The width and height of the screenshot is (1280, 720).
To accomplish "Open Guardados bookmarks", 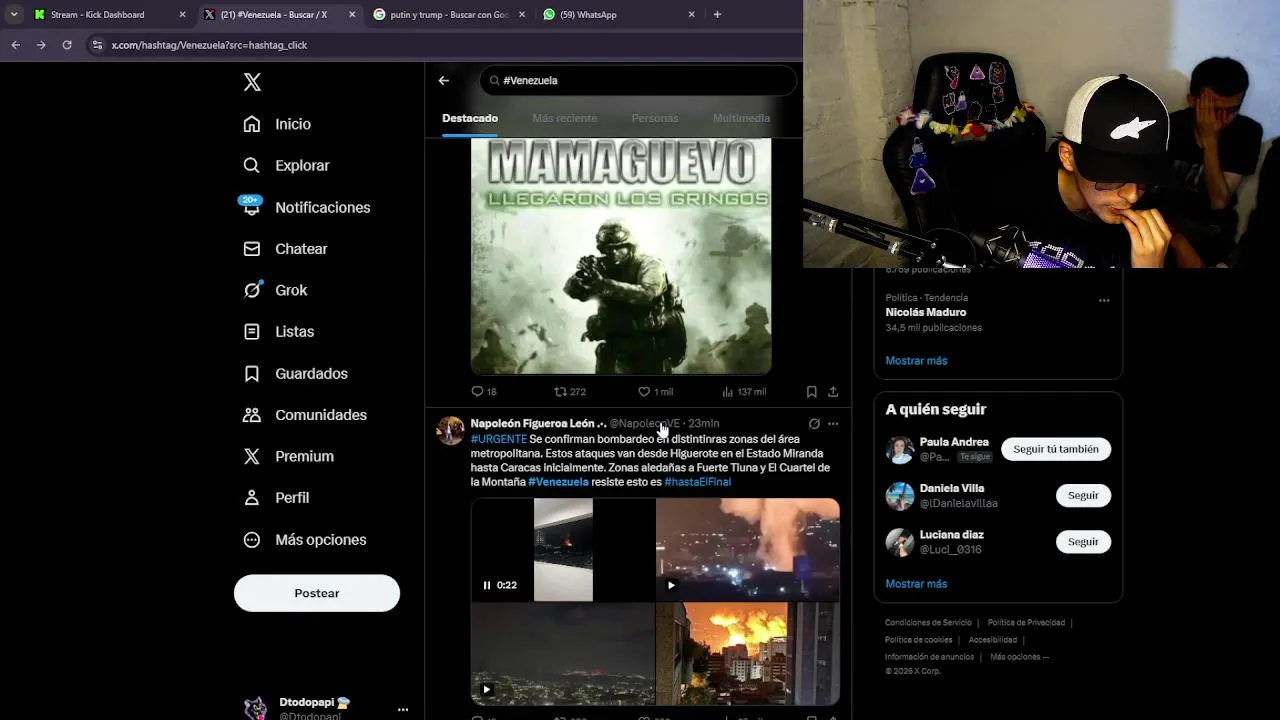I will tap(296, 373).
